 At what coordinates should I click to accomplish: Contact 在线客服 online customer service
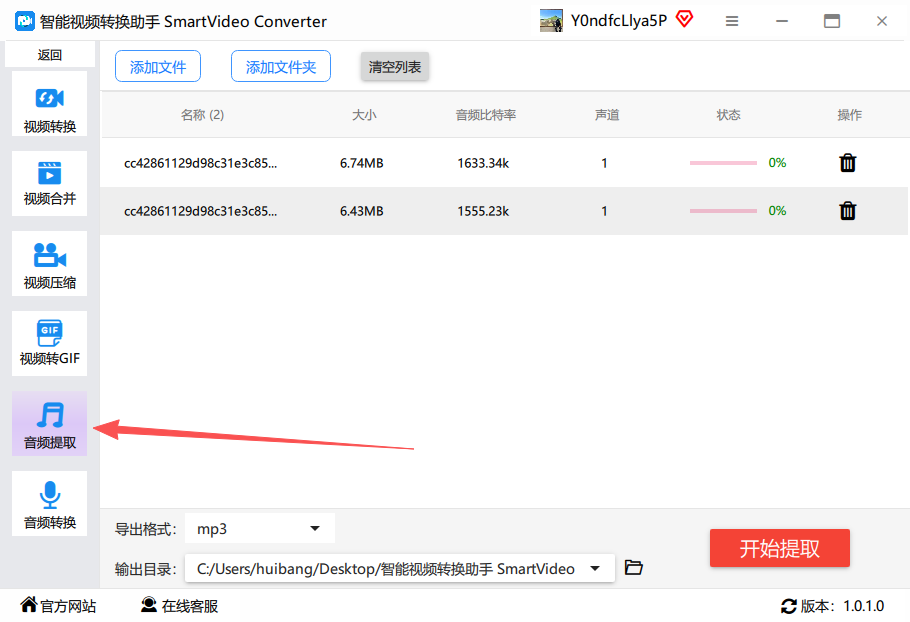pos(179,606)
